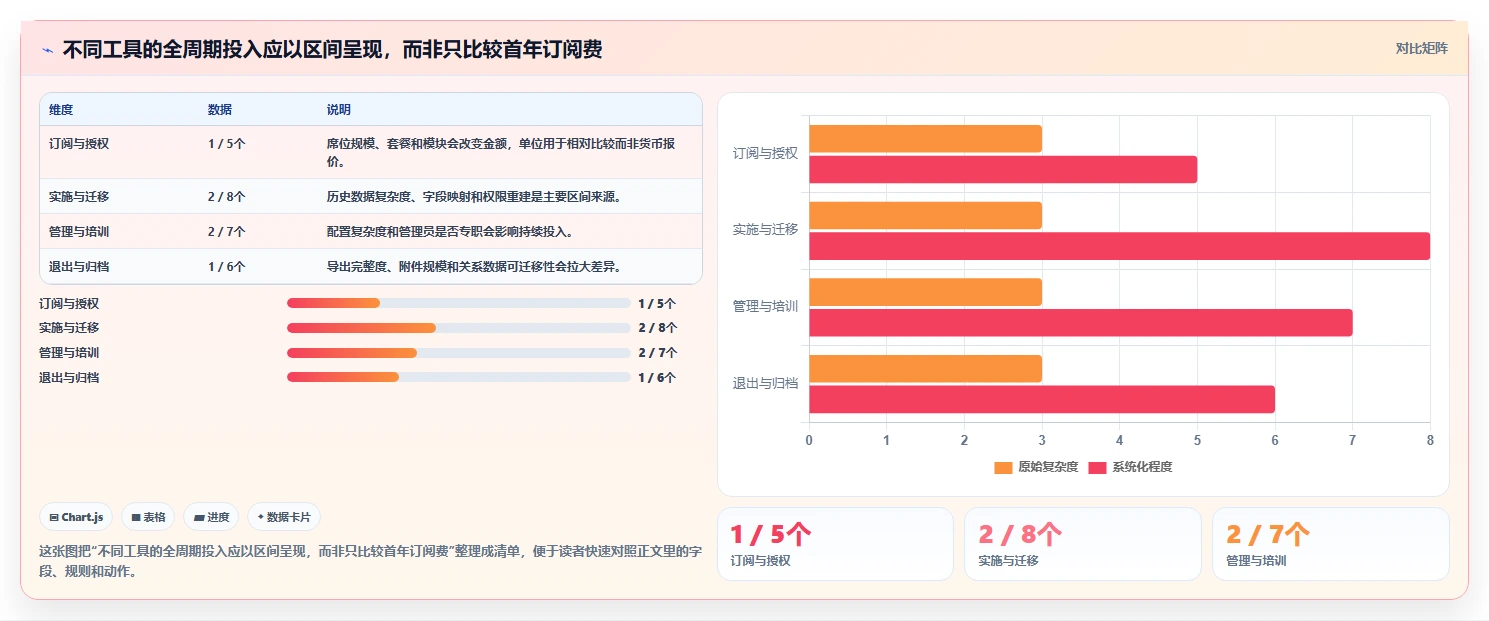Click the 说明 column header
The height and width of the screenshot is (621, 1489).
pyautogui.click(x=339, y=110)
